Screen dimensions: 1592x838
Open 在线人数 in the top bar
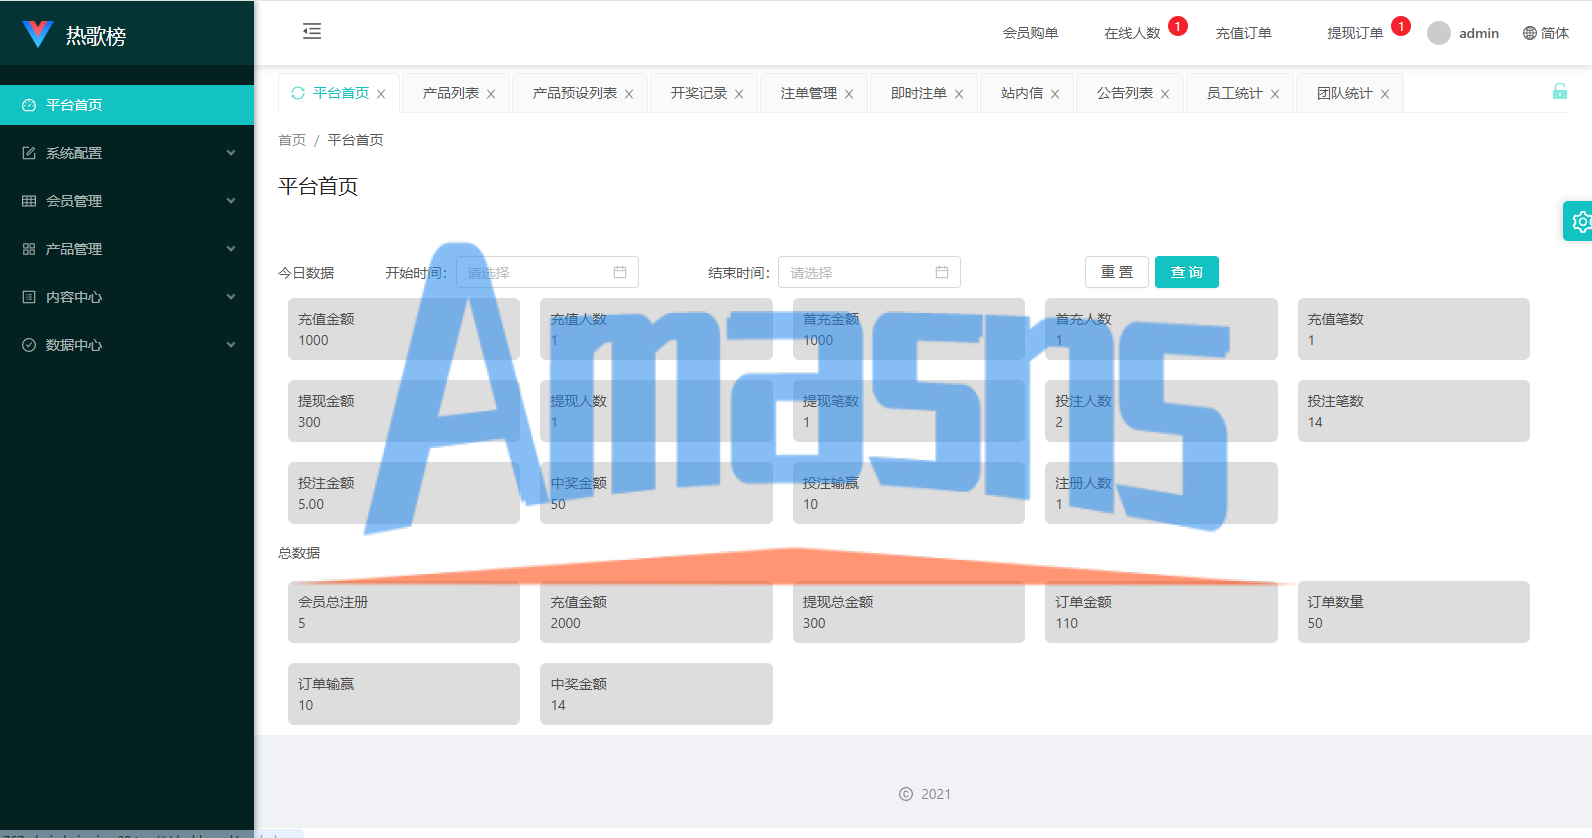click(1132, 33)
